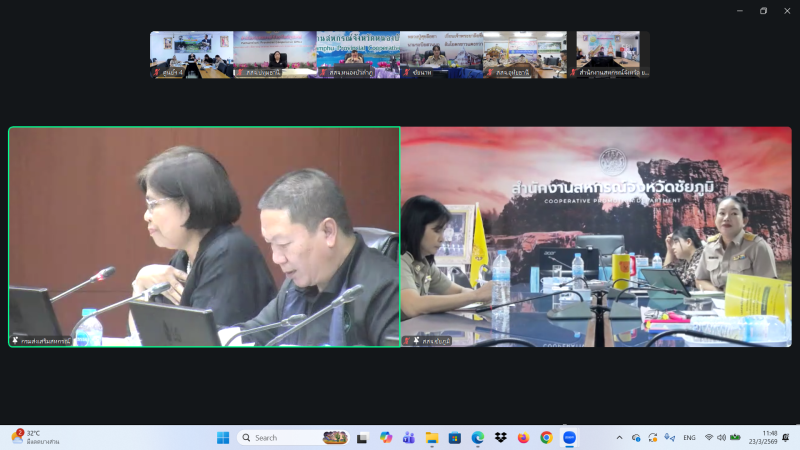The width and height of the screenshot is (800, 450).
Task: Open the volume speaker control
Action: click(x=721, y=438)
